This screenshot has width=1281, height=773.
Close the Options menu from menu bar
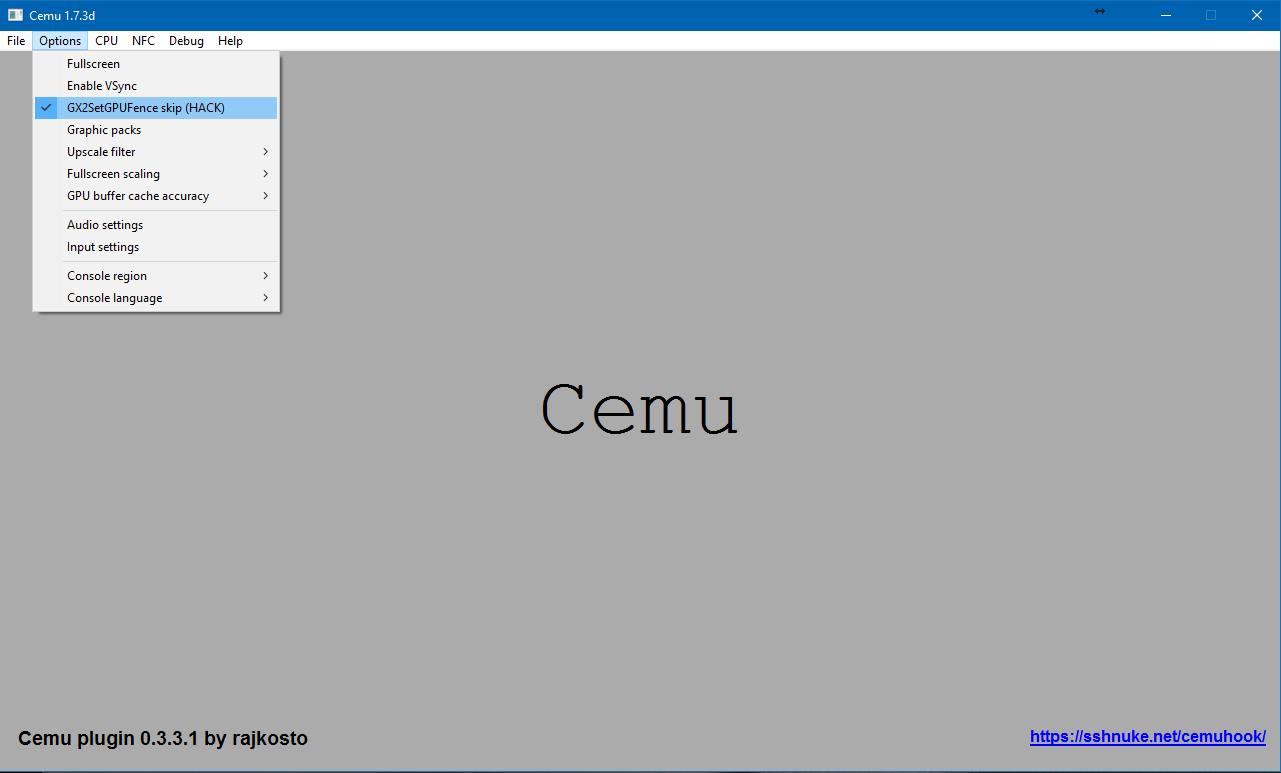60,41
